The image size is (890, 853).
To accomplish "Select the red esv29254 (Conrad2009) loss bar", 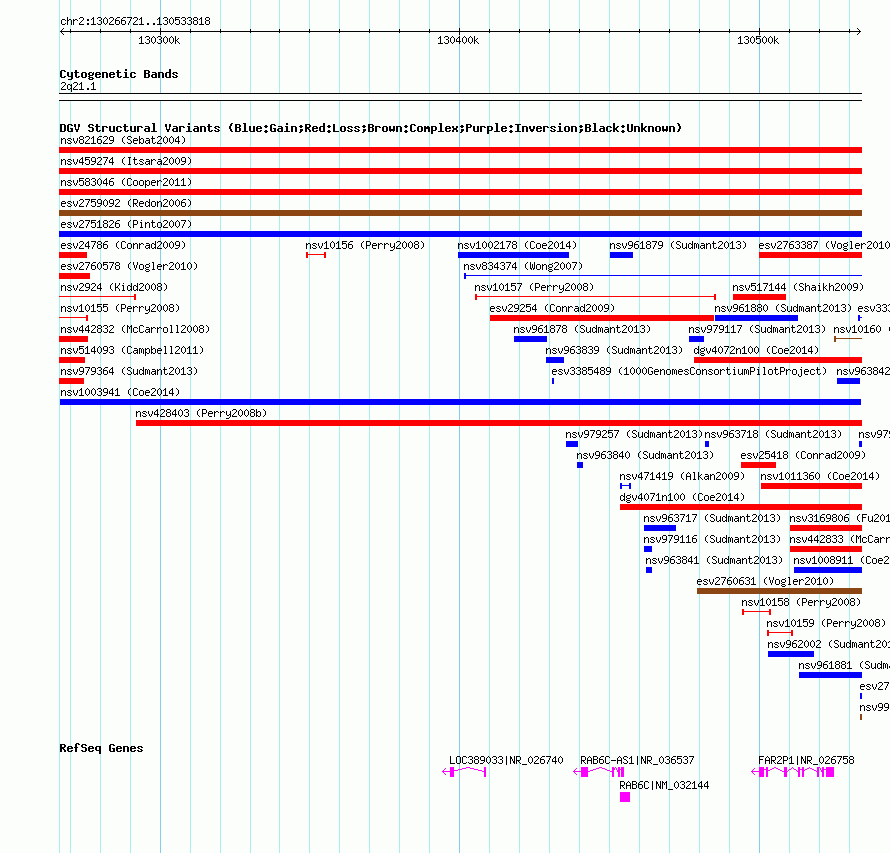I will 602,318.
